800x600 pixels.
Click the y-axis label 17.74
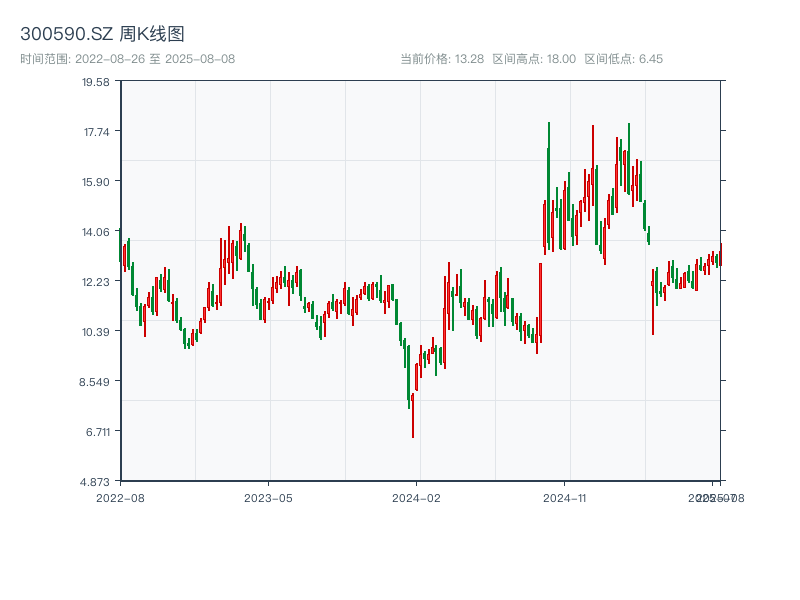96,132
